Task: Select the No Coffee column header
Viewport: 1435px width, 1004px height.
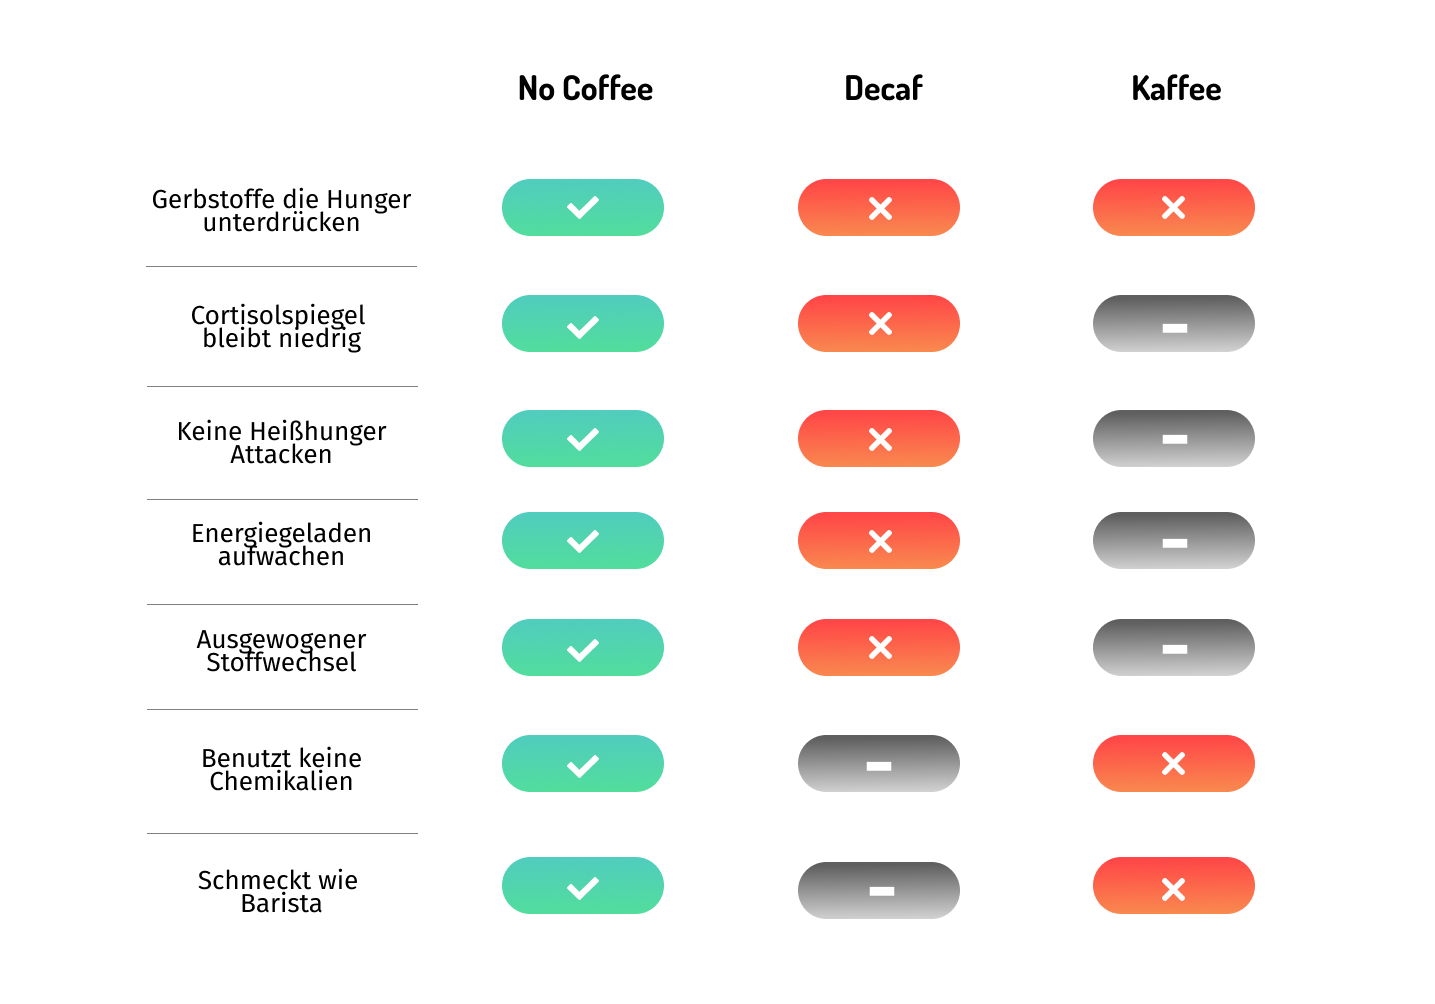Action: click(585, 89)
